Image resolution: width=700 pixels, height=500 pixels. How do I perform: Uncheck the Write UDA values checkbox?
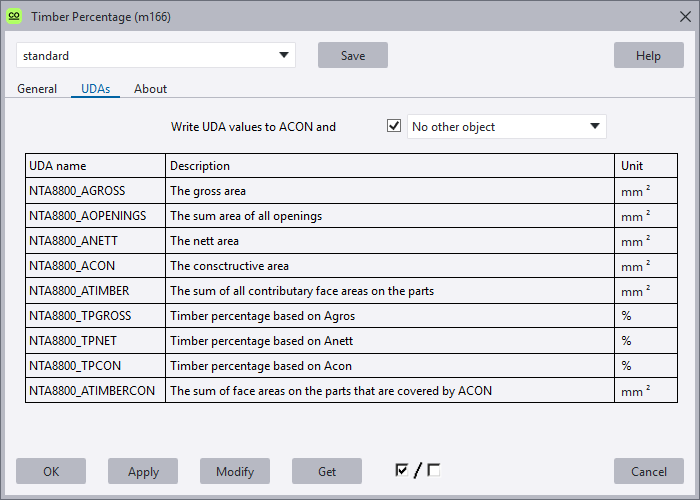tap(394, 126)
